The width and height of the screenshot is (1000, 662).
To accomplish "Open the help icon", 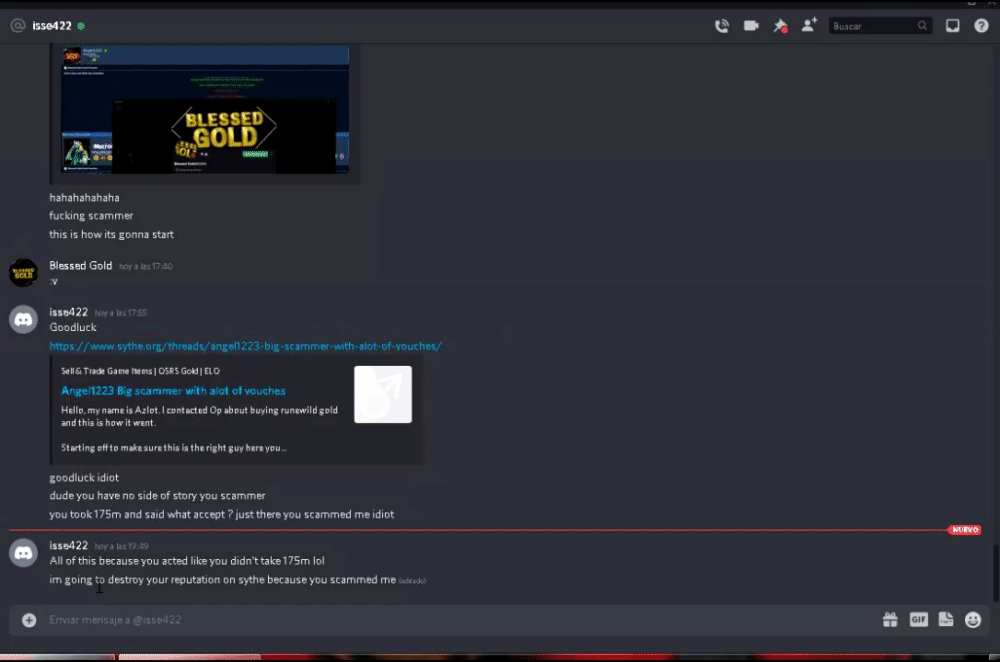I will pyautogui.click(x=981, y=26).
